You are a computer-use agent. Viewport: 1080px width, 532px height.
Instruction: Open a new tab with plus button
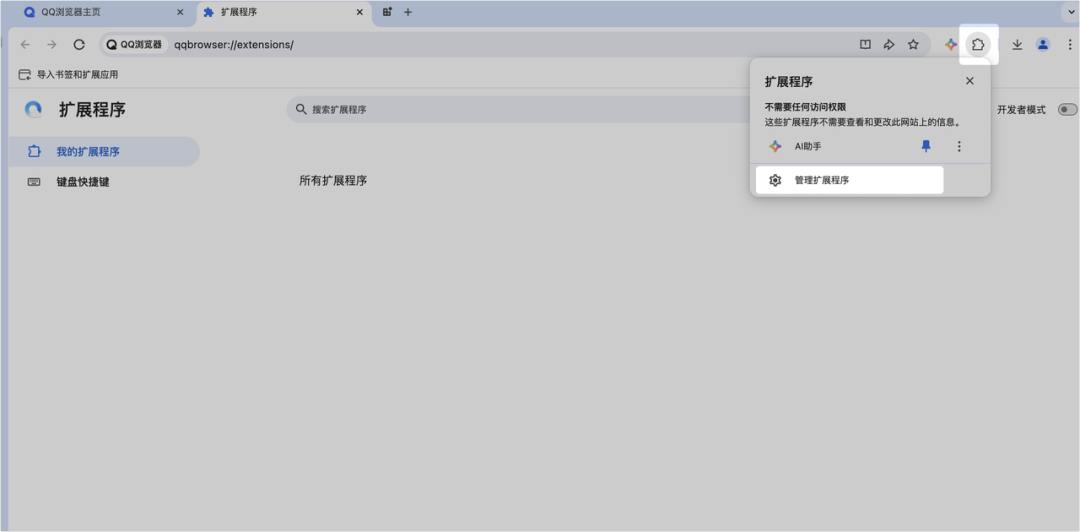pyautogui.click(x=408, y=12)
